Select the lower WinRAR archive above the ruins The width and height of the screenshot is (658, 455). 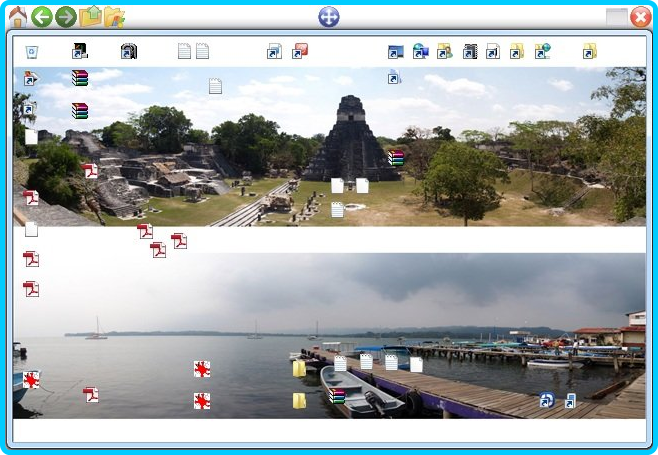click(x=80, y=111)
